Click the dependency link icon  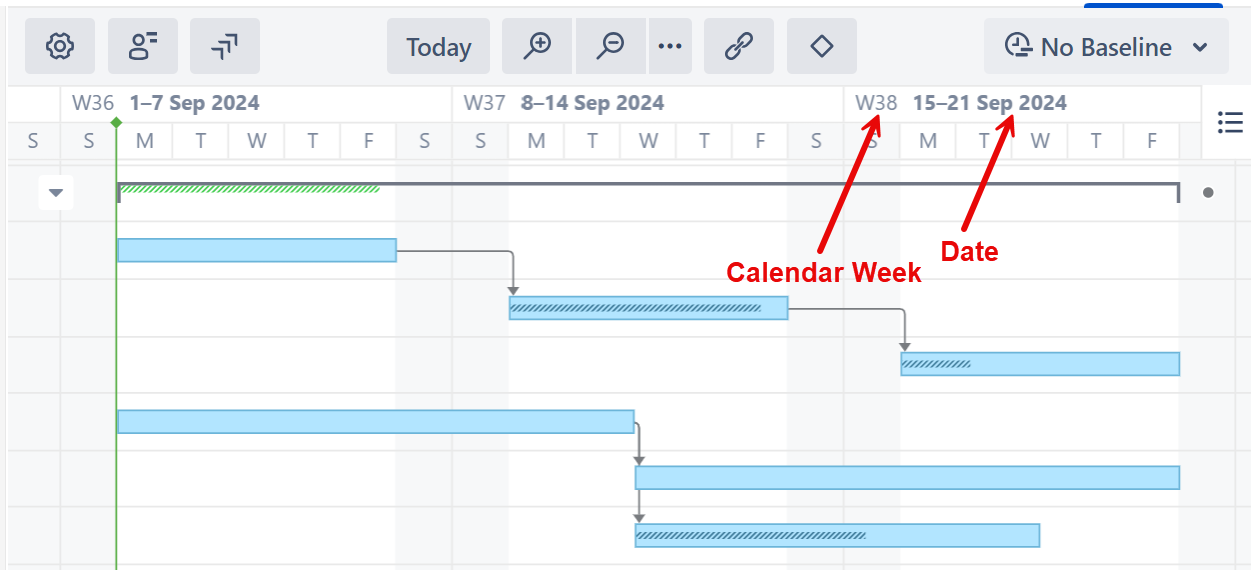click(738, 46)
